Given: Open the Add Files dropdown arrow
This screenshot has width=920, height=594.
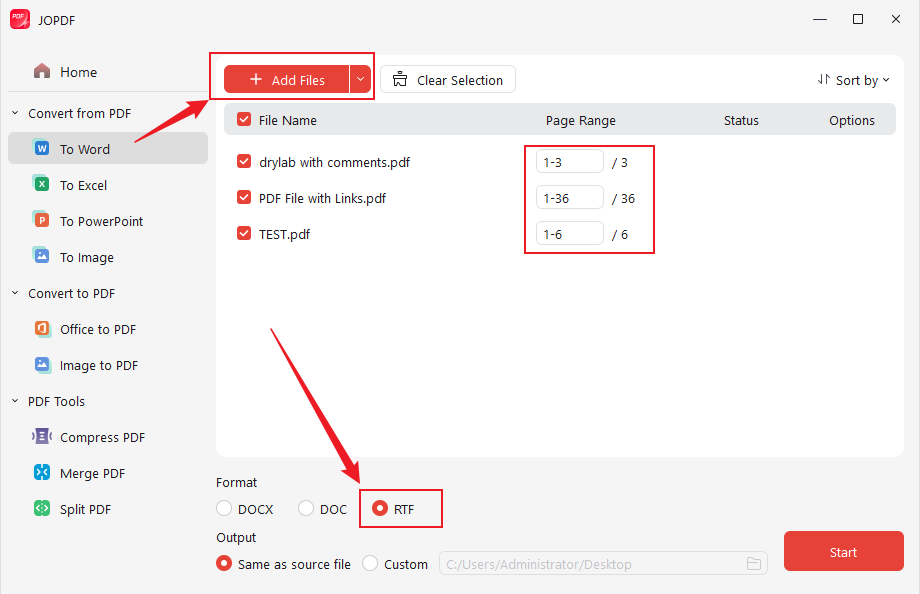Looking at the screenshot, I should click(x=360, y=78).
